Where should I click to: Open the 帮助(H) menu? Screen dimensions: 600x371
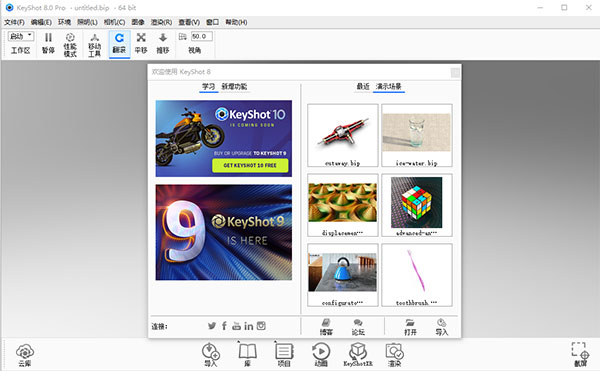[x=236, y=22]
